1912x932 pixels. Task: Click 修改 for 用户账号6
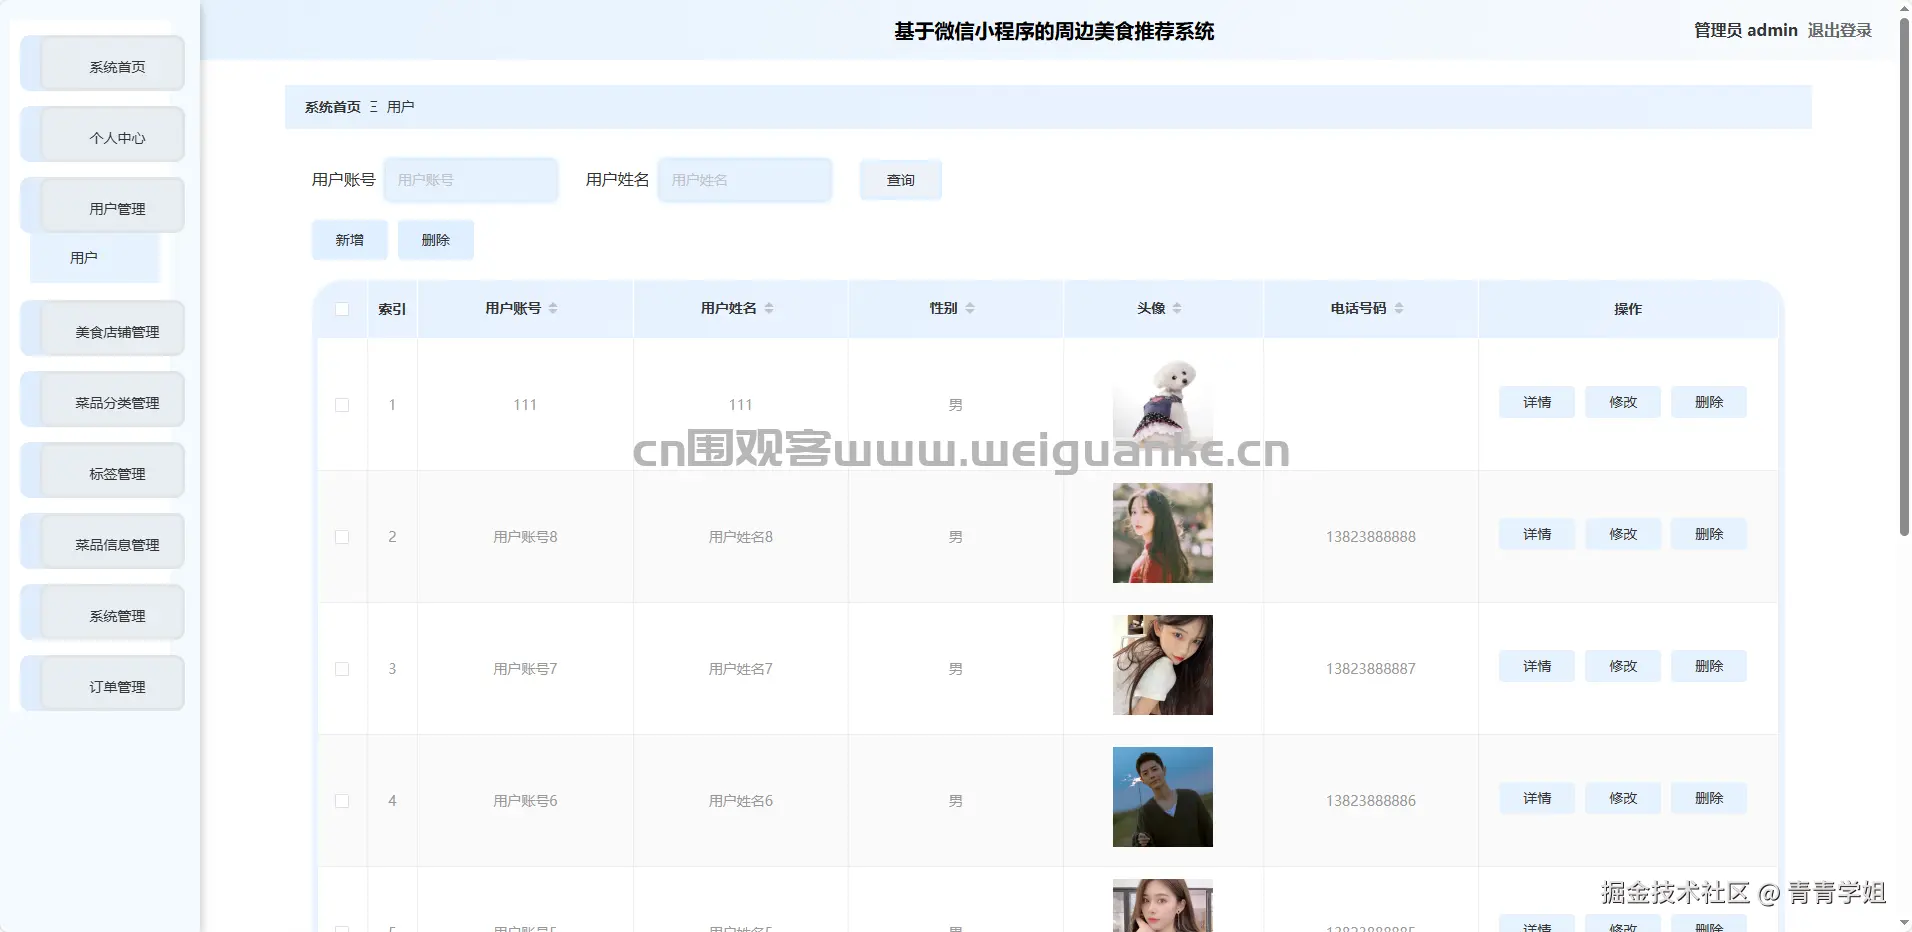1623,798
